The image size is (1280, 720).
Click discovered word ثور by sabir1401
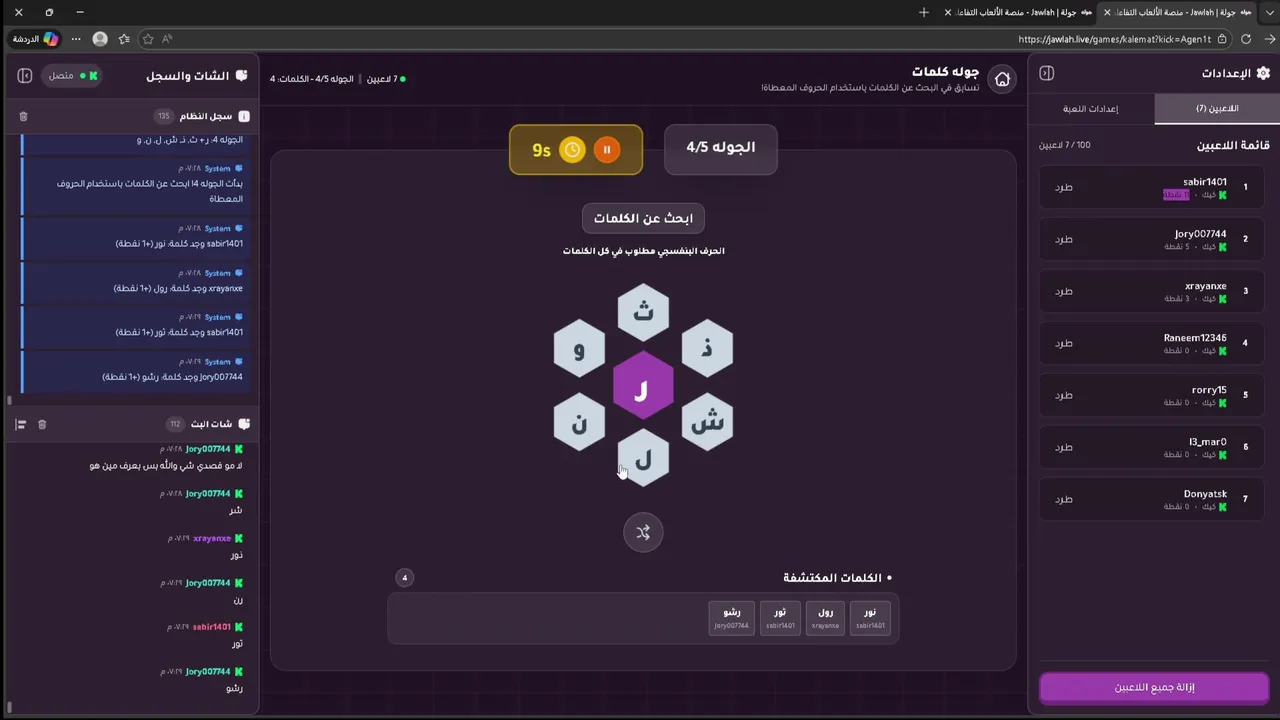(x=780, y=618)
